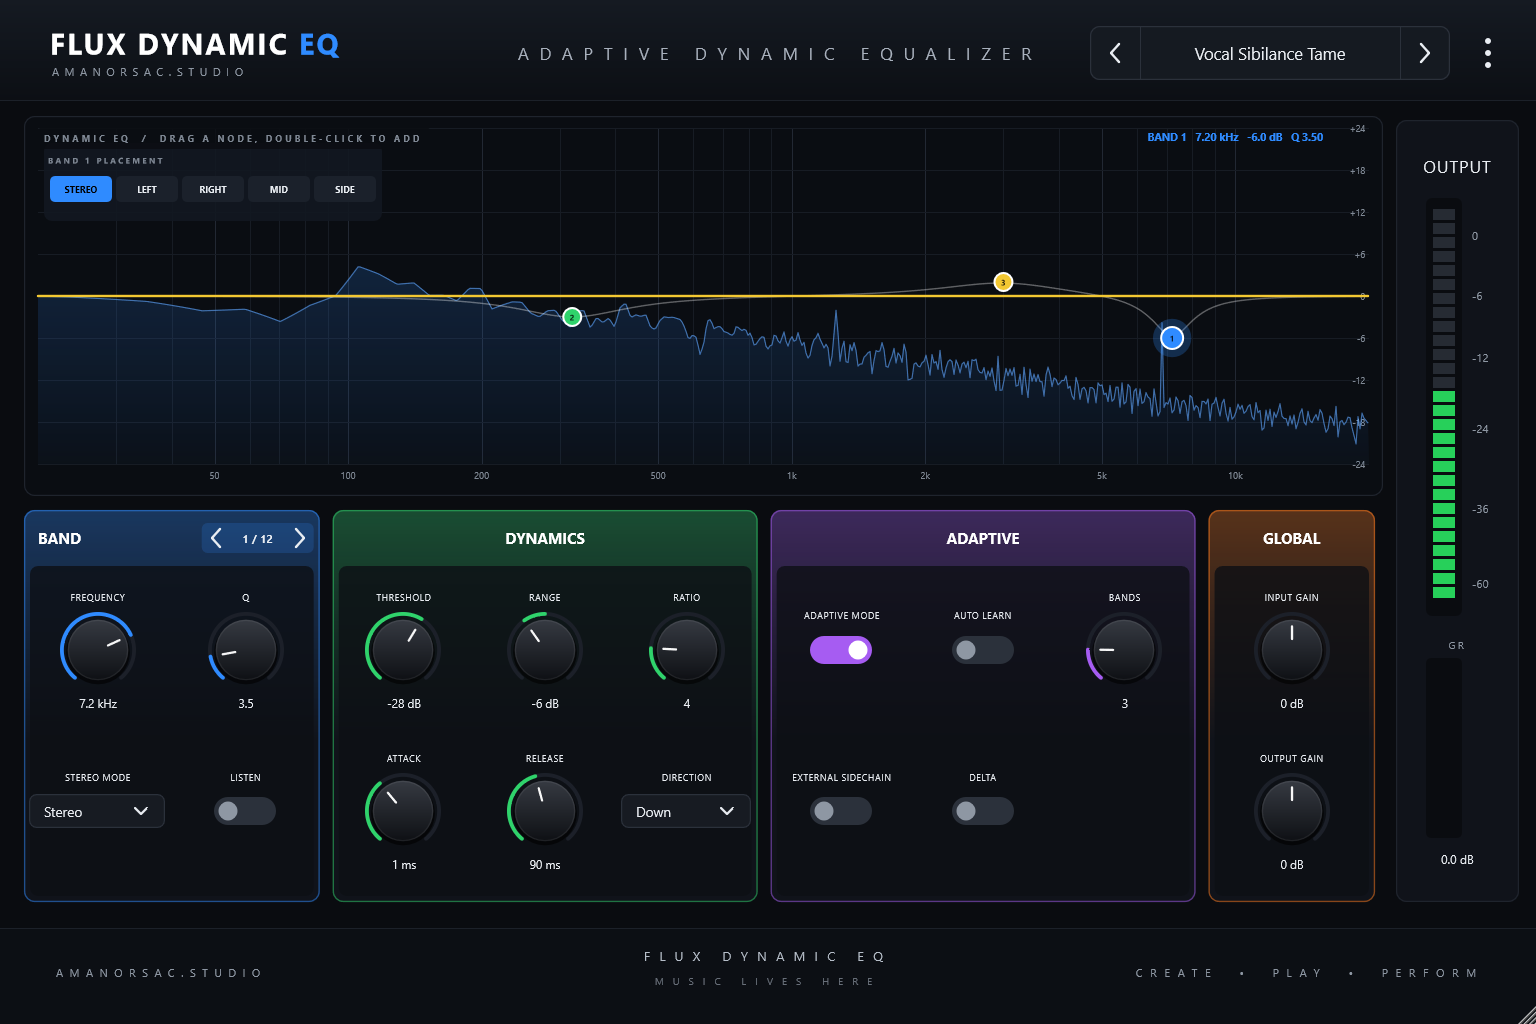The width and height of the screenshot is (1536, 1024).
Task: Select the blue band 1 node
Action: [x=1172, y=338]
